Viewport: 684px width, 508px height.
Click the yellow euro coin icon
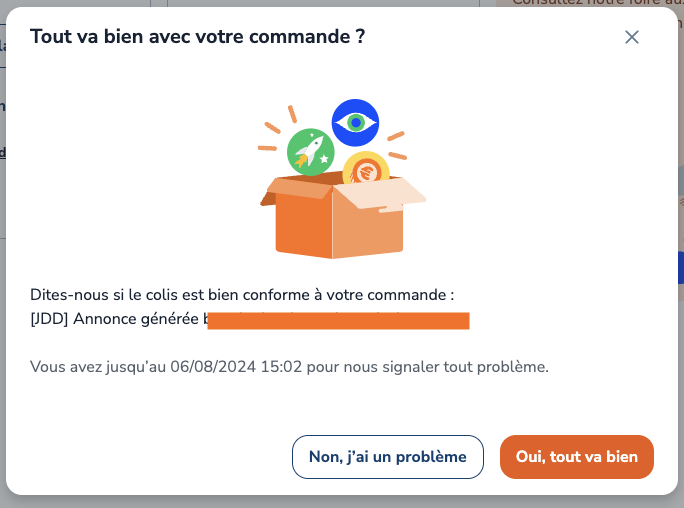366,170
